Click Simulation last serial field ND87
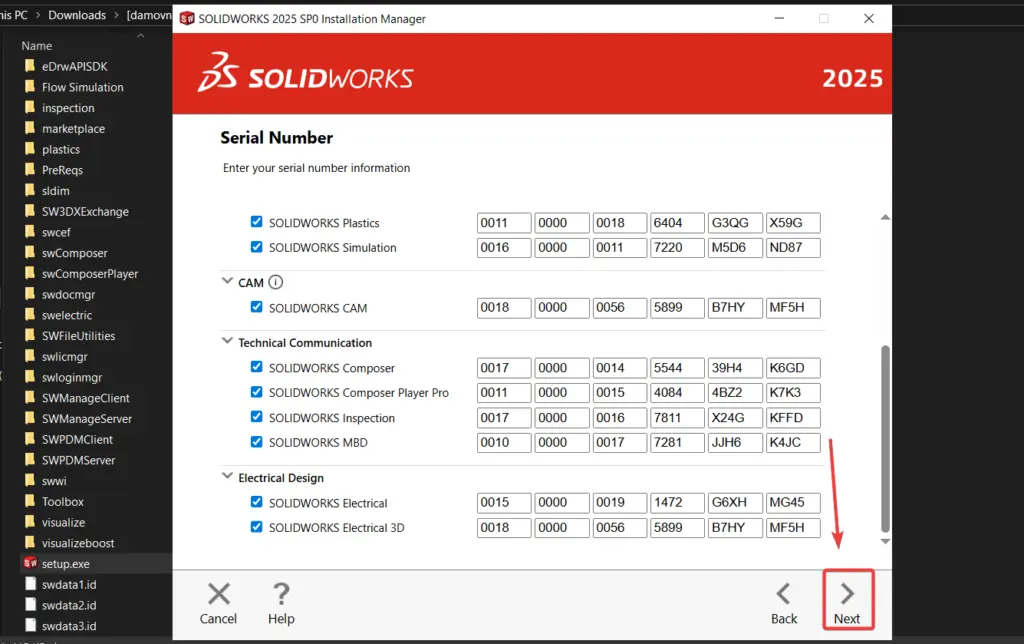 click(793, 248)
